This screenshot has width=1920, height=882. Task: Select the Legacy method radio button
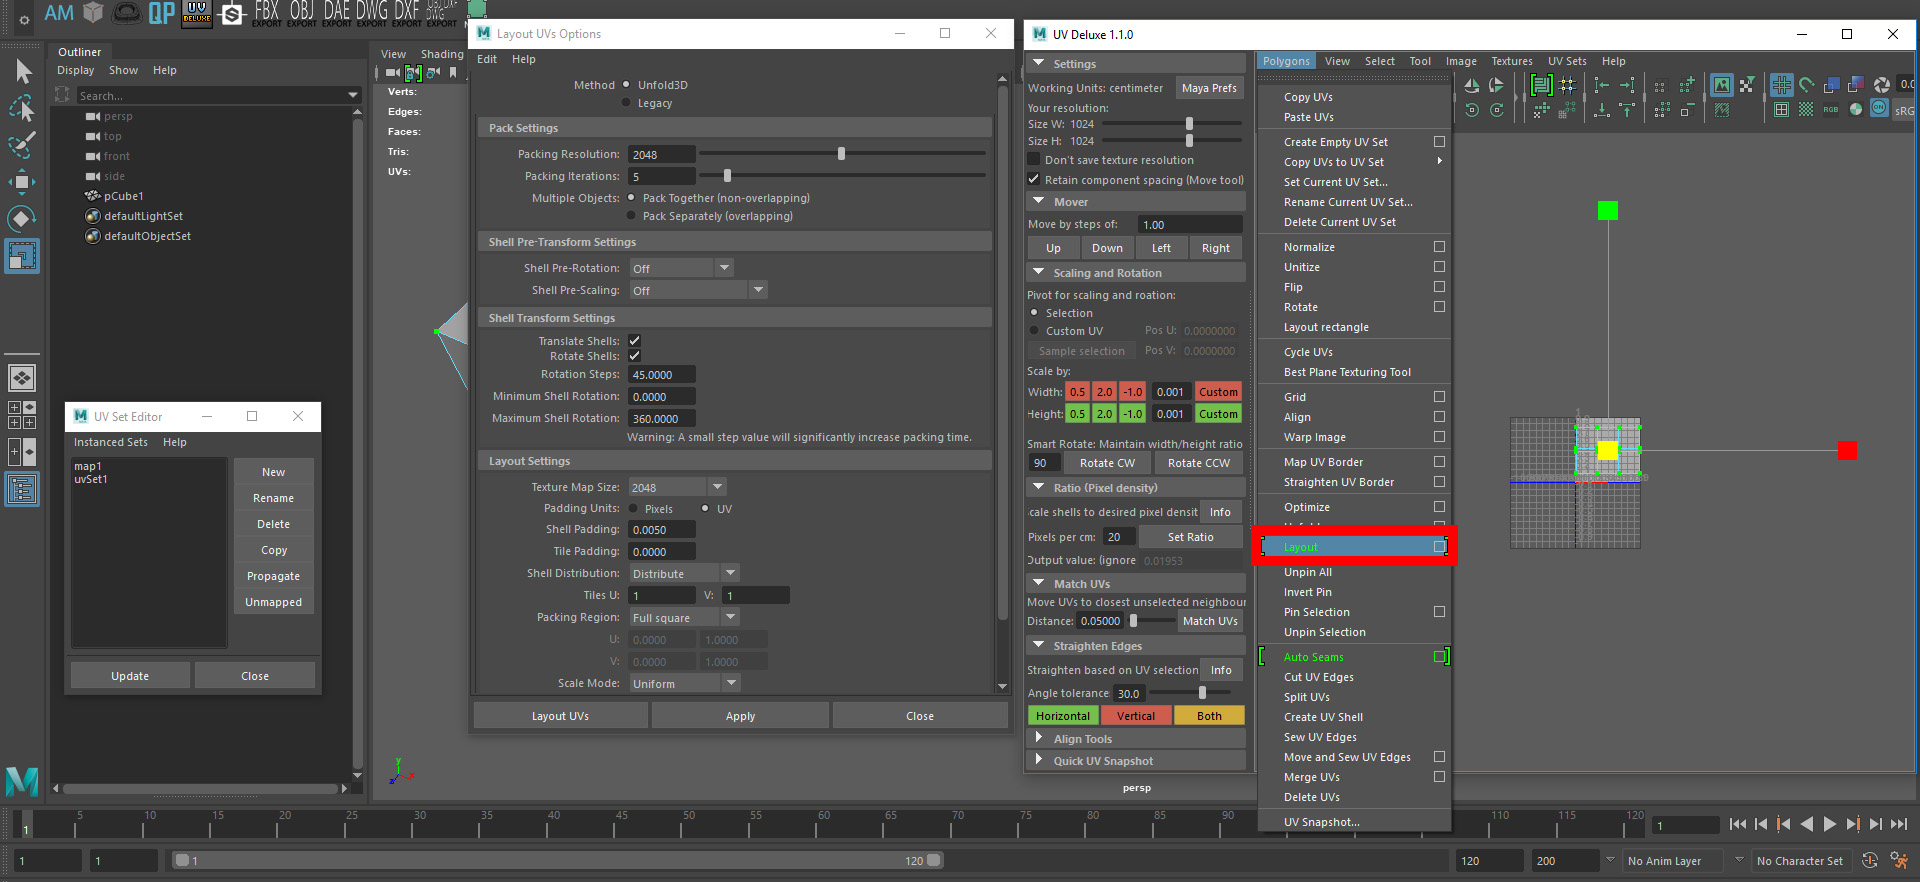coord(627,103)
